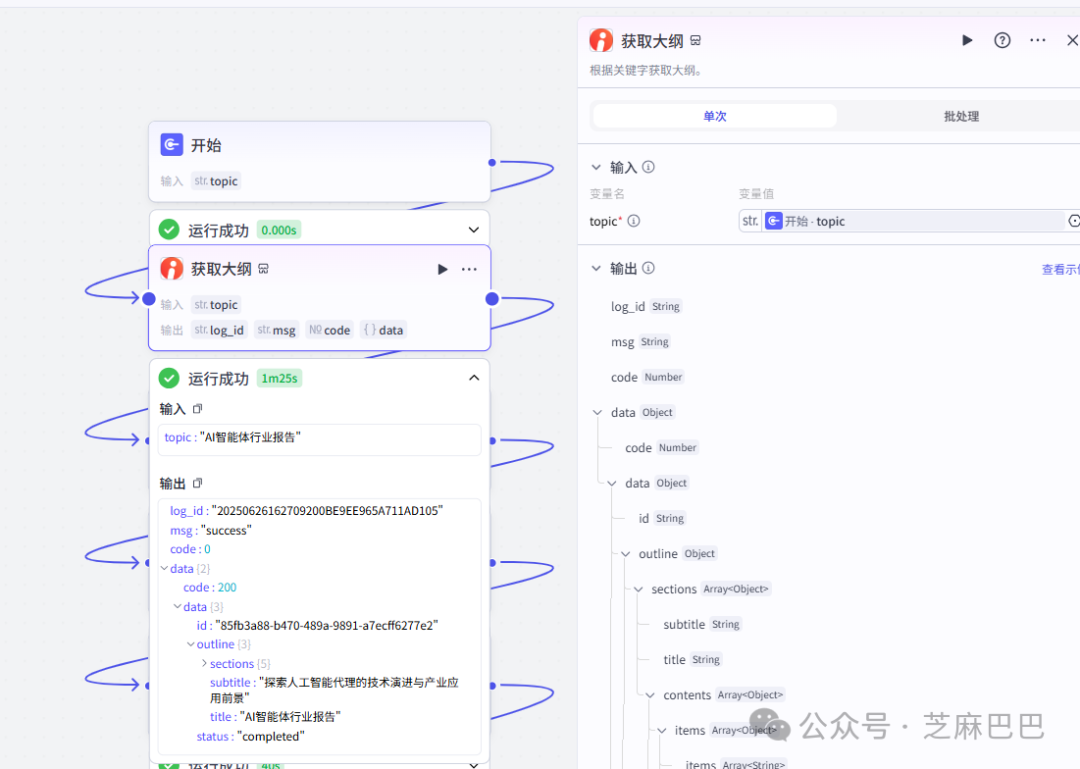Expand the sections {5} result node
This screenshot has width=1080, height=769.
(204, 663)
